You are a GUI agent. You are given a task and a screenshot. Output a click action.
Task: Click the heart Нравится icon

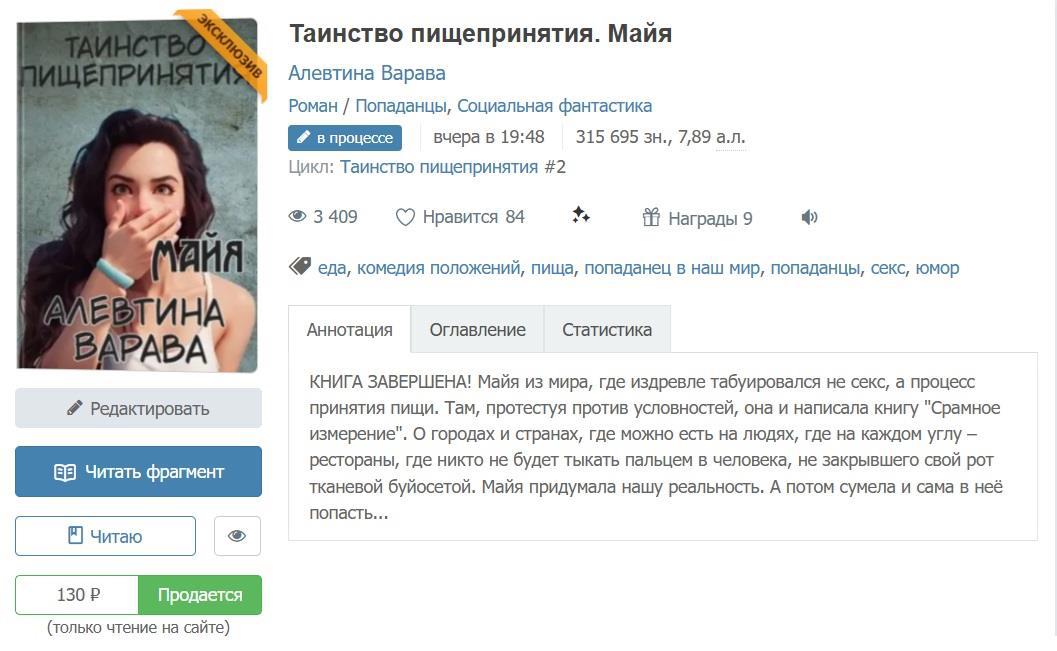404,217
